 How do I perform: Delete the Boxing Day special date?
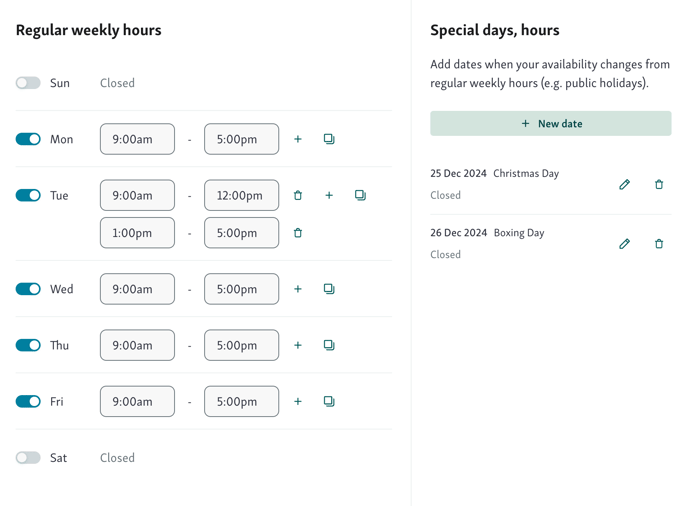tap(659, 244)
